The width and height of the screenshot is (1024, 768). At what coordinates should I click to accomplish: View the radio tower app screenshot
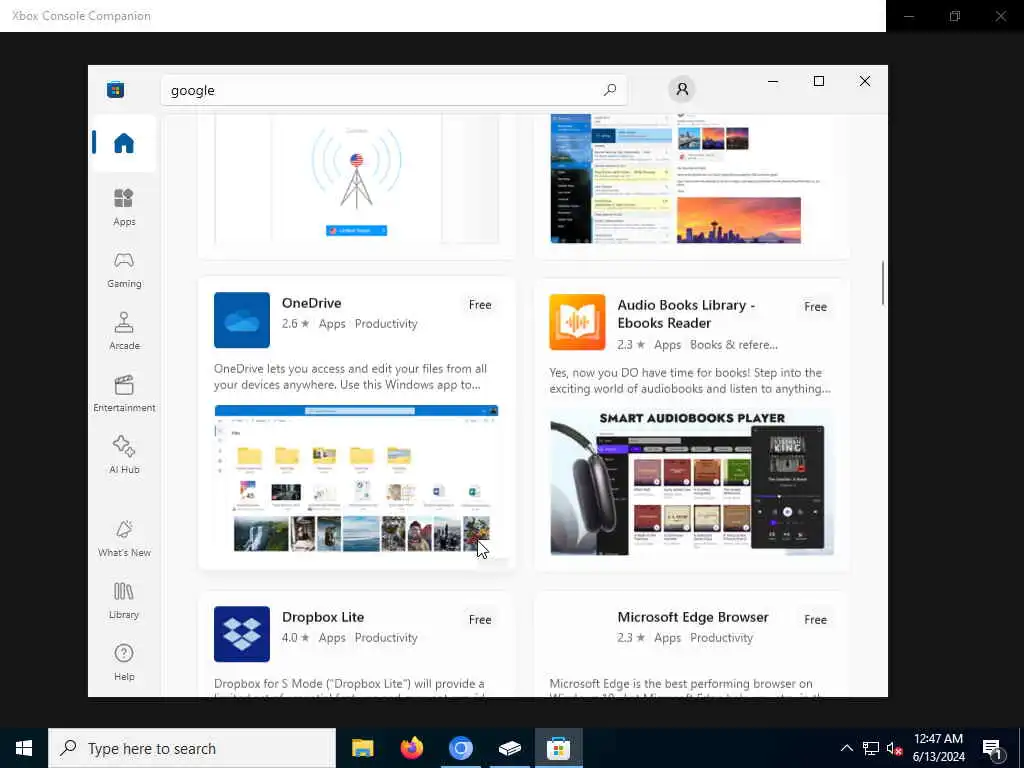[357, 179]
